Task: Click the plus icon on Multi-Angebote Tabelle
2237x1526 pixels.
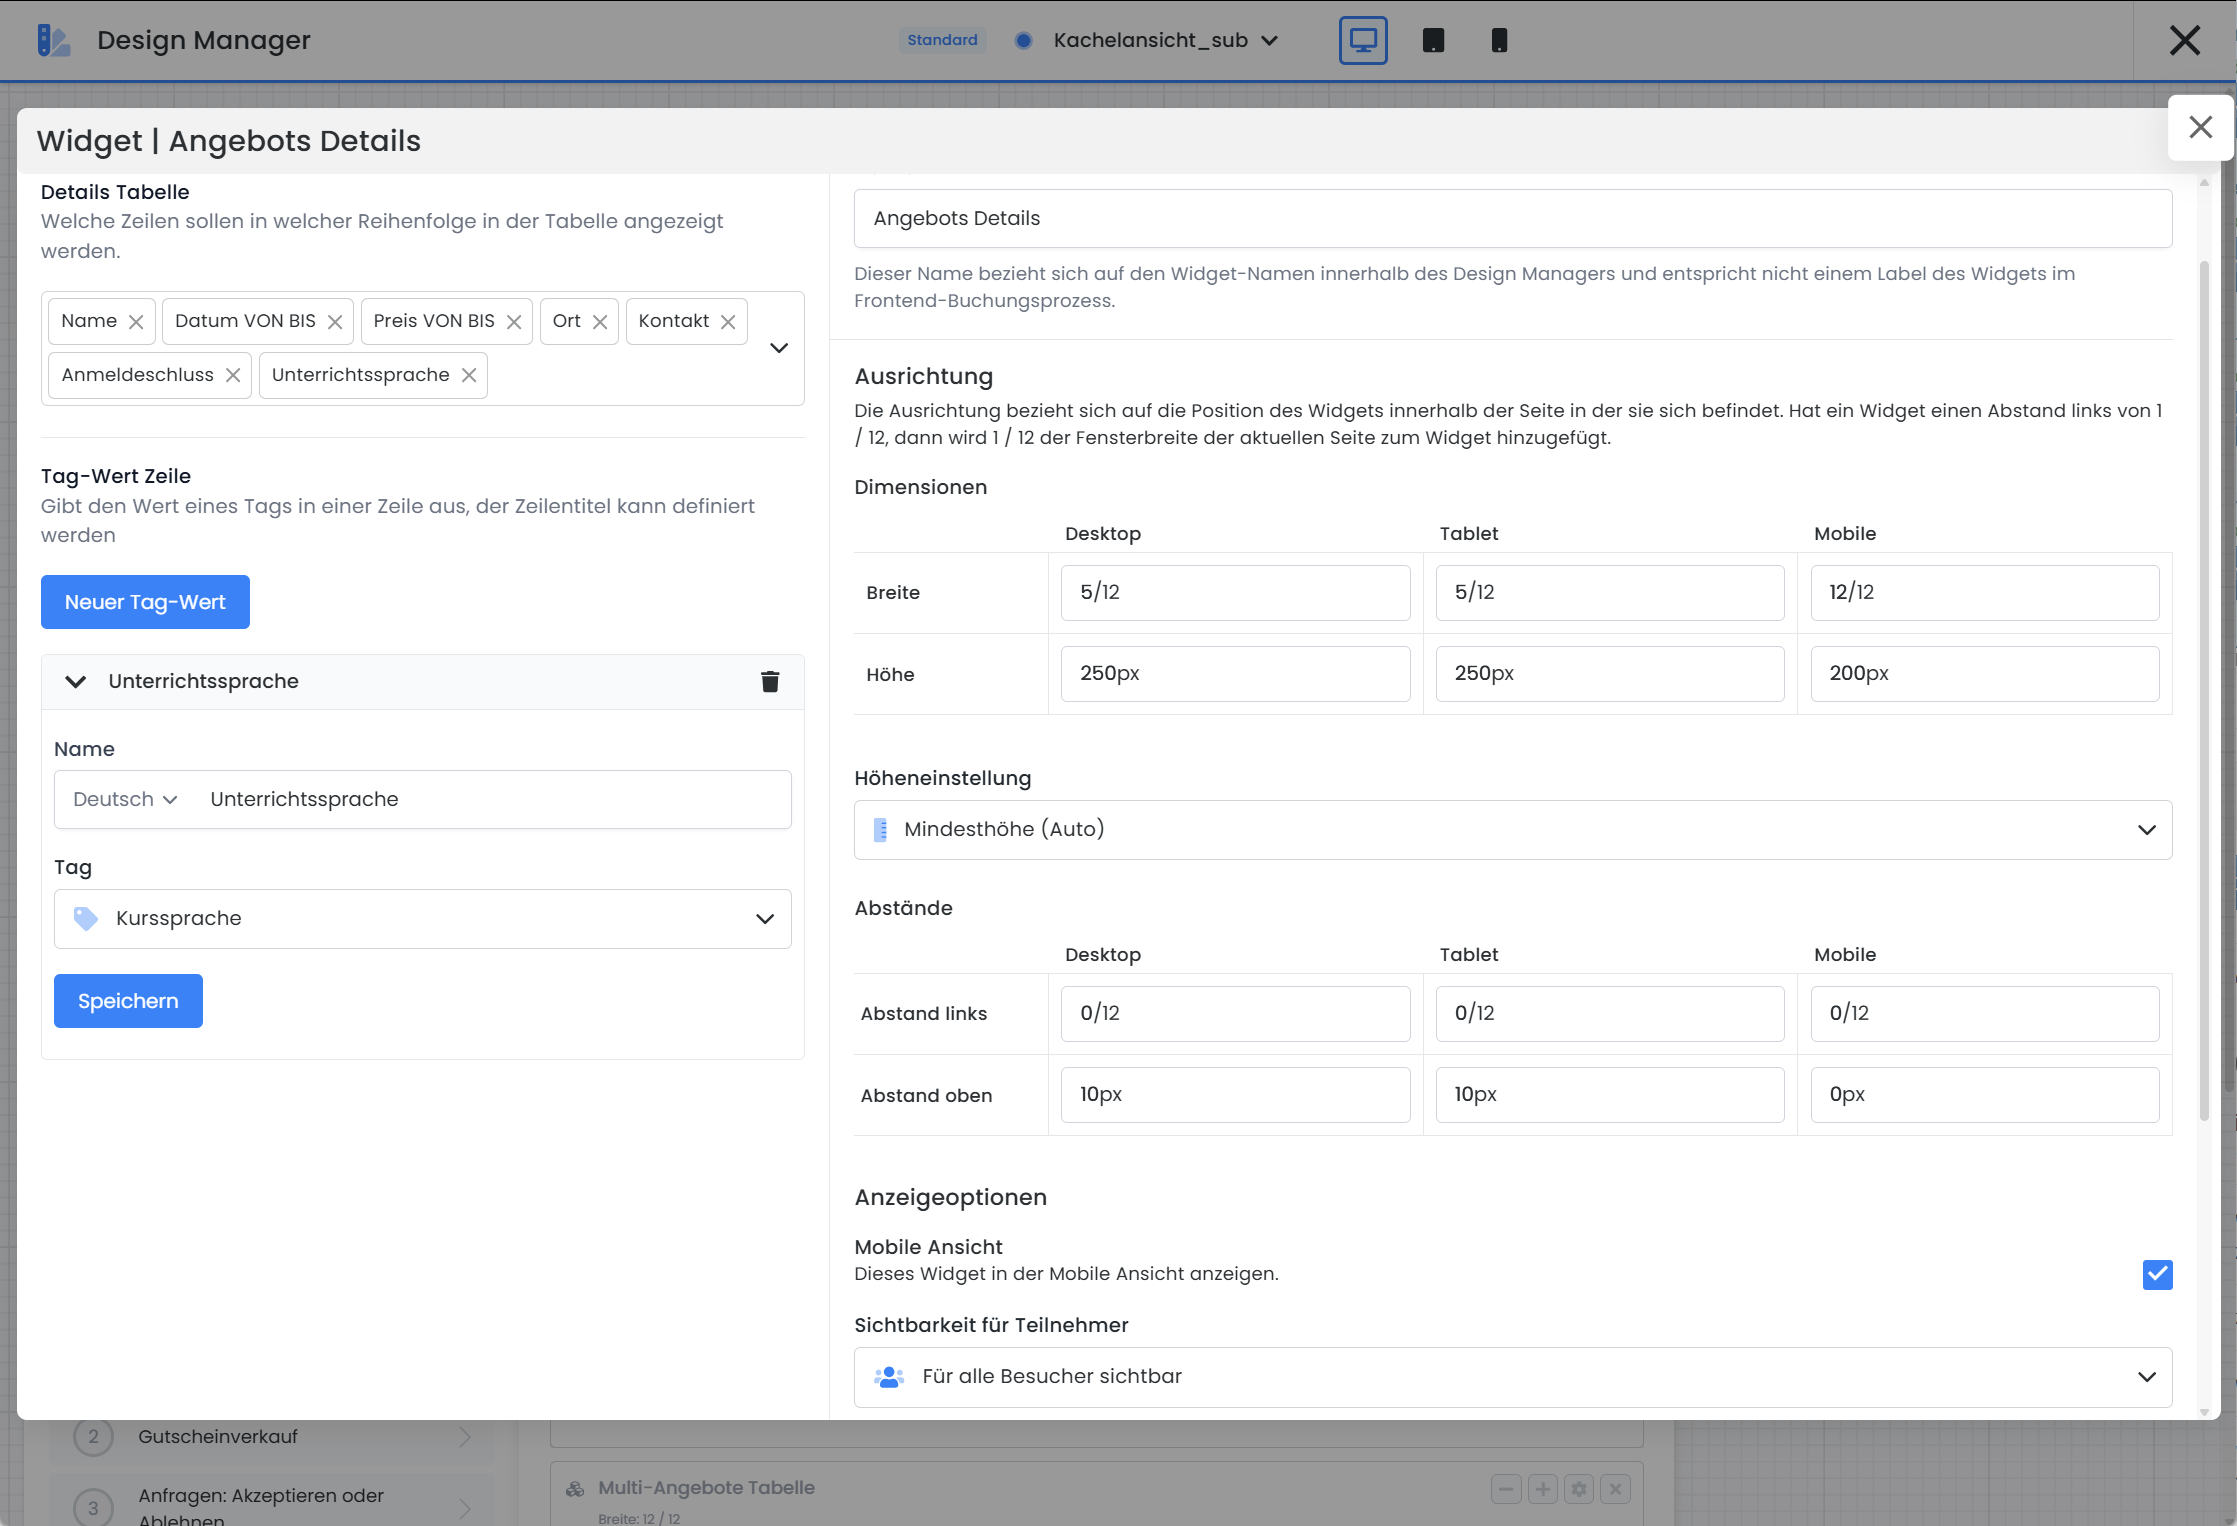Action: click(1542, 1488)
